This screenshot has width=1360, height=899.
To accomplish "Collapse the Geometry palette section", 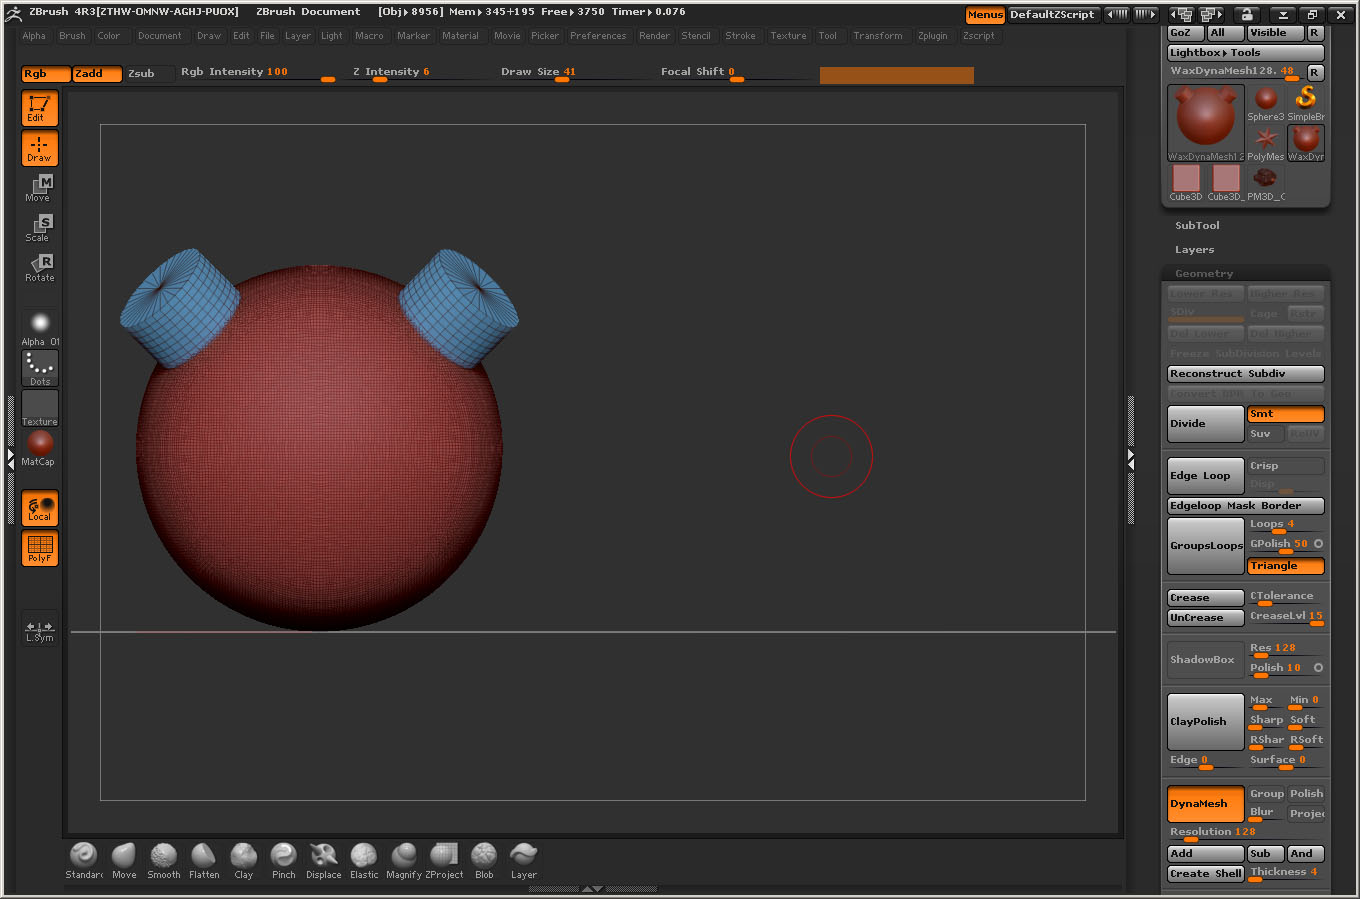I will (1204, 274).
